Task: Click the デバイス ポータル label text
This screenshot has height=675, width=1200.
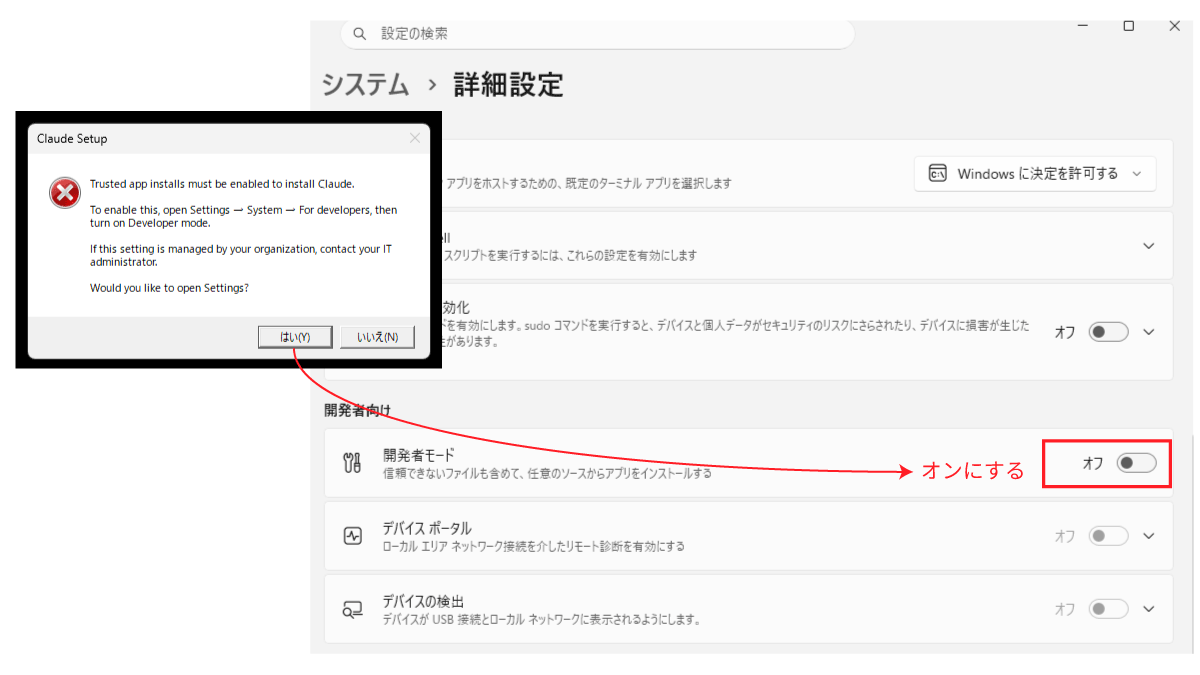Action: [427, 528]
